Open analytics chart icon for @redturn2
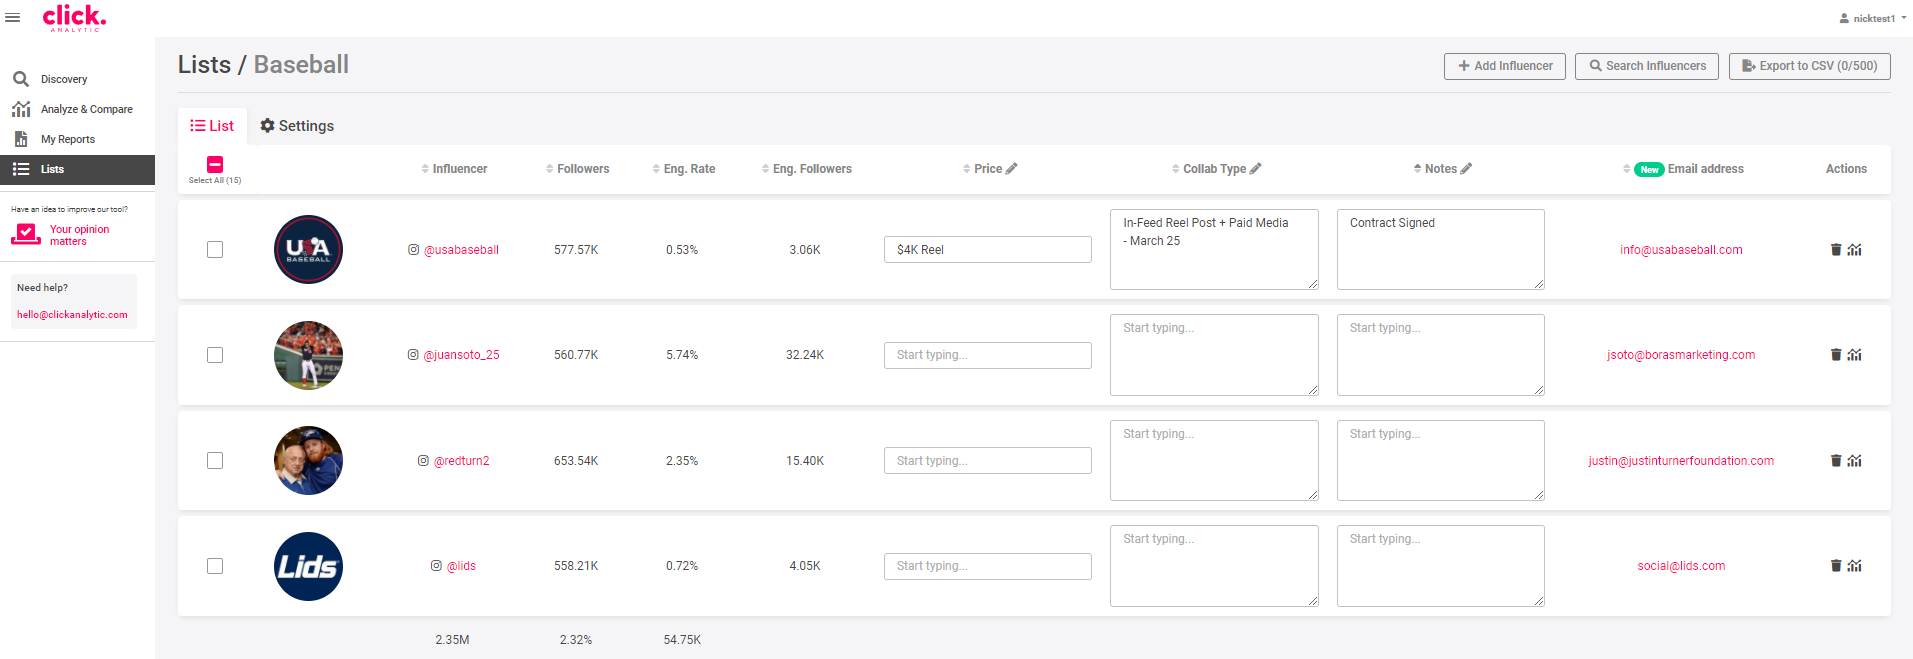The height and width of the screenshot is (659, 1913). (1855, 461)
